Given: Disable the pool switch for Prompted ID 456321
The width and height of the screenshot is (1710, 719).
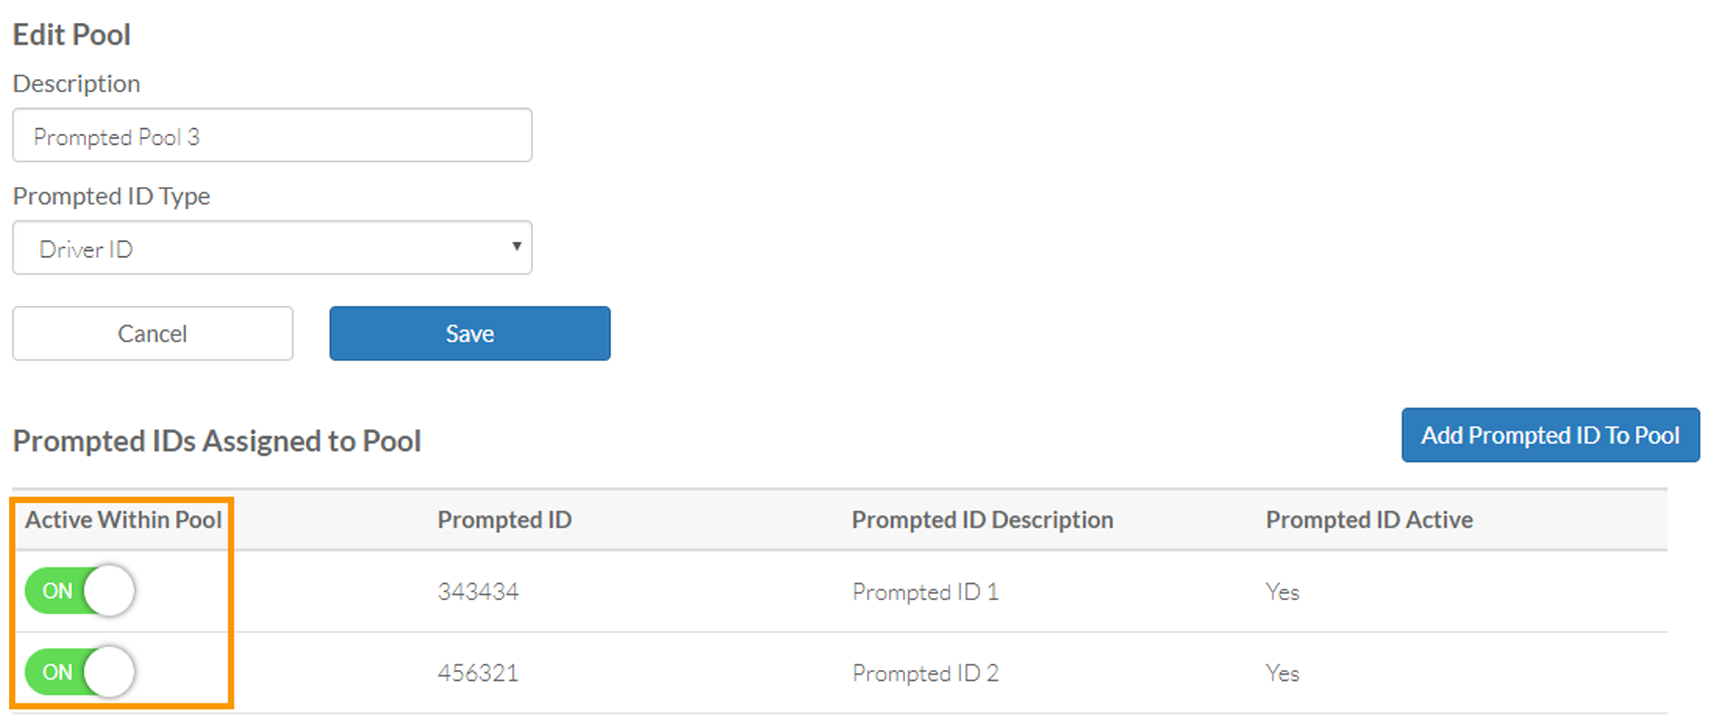Looking at the screenshot, I should 79,672.
